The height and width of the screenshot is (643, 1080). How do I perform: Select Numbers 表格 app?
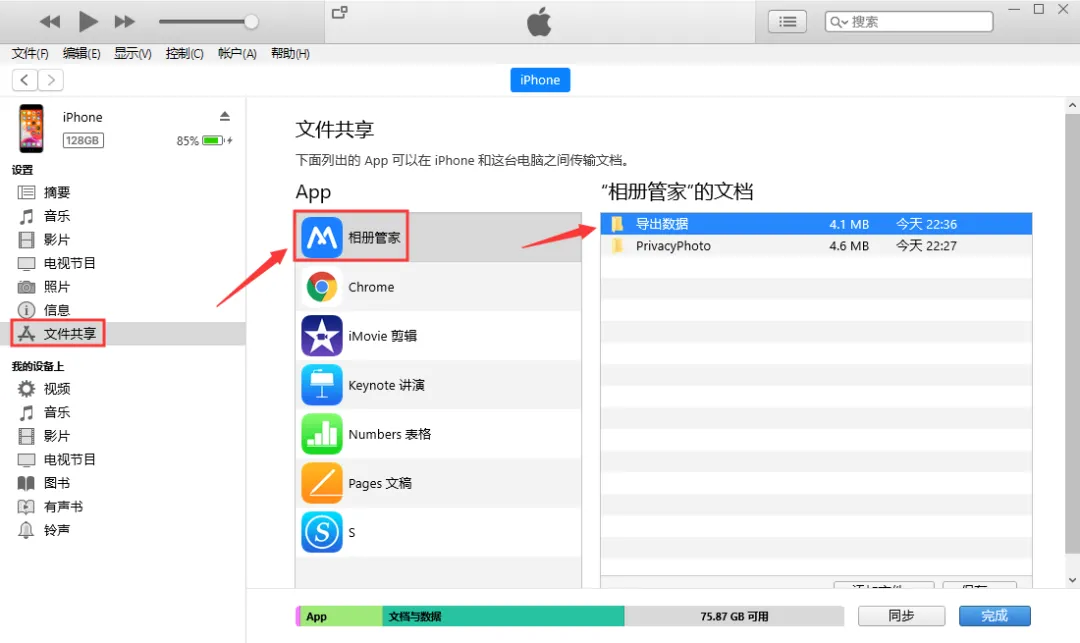[x=389, y=434]
